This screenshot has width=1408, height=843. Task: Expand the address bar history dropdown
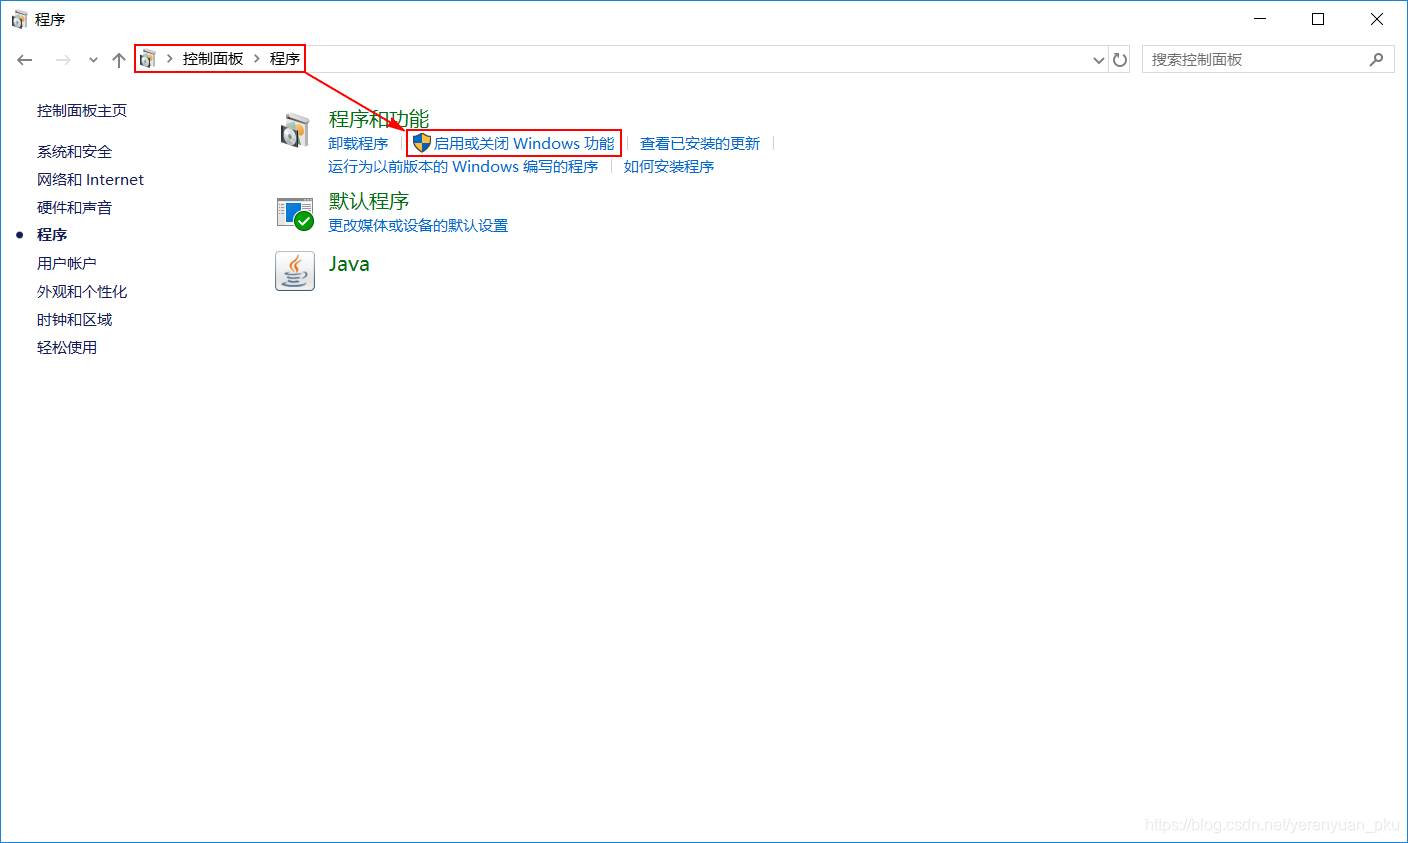[1099, 60]
